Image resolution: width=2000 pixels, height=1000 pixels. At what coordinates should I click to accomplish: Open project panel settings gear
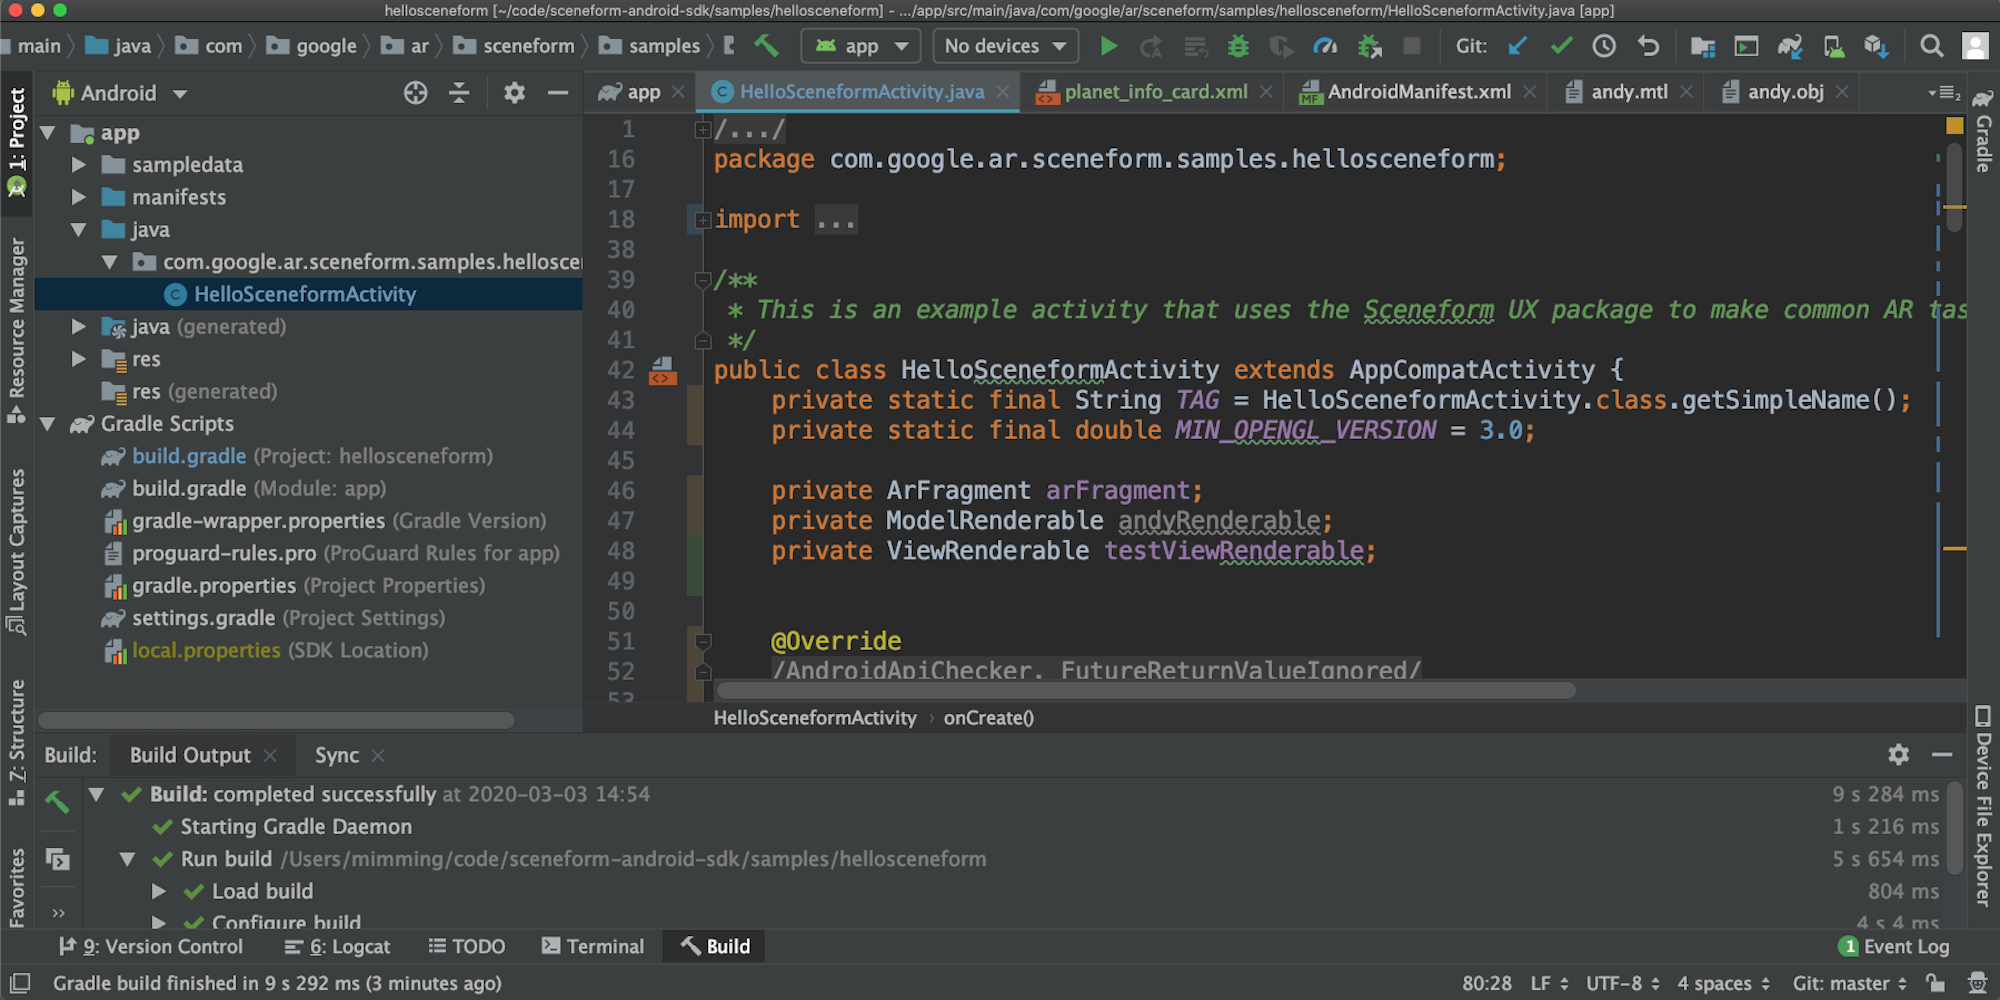coord(514,93)
